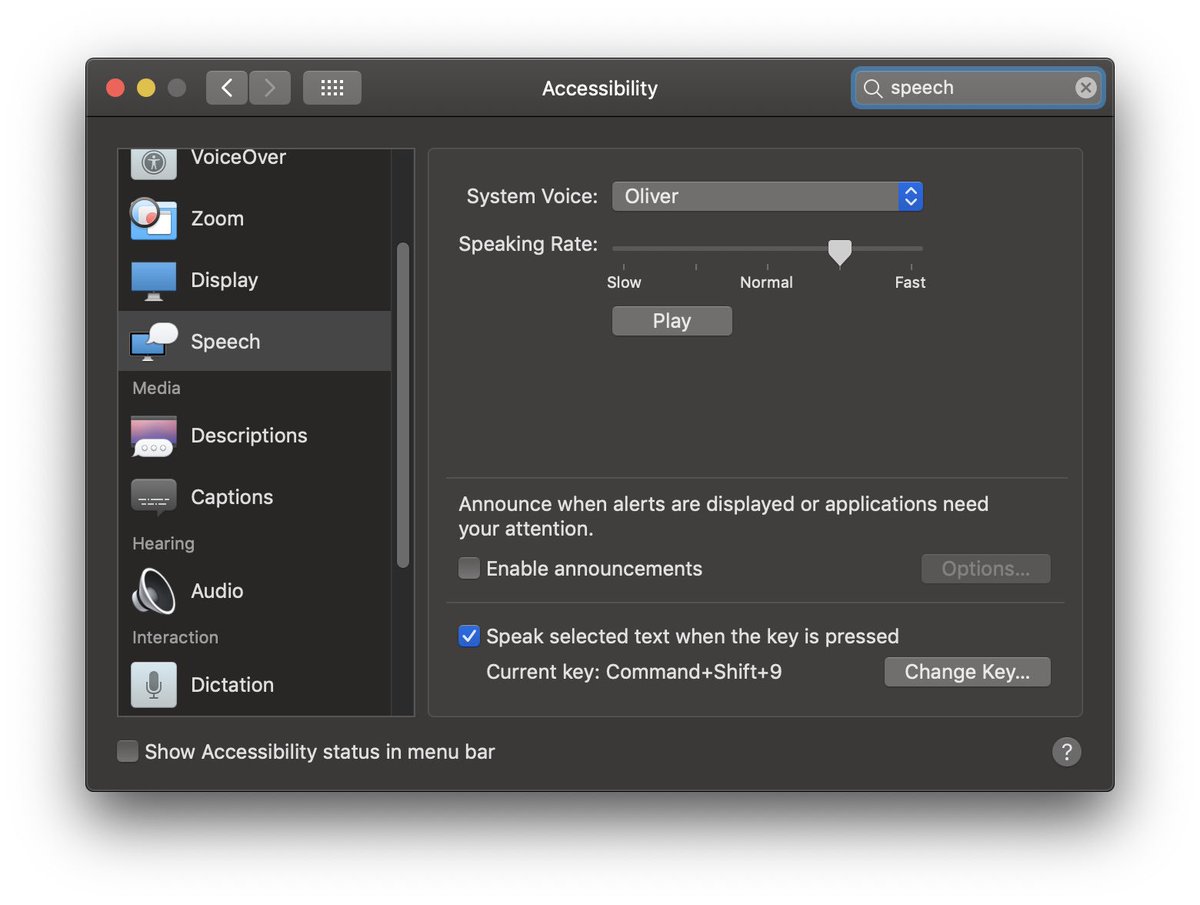Select the Zoom label in the list
1200x905 pixels.
click(x=217, y=219)
